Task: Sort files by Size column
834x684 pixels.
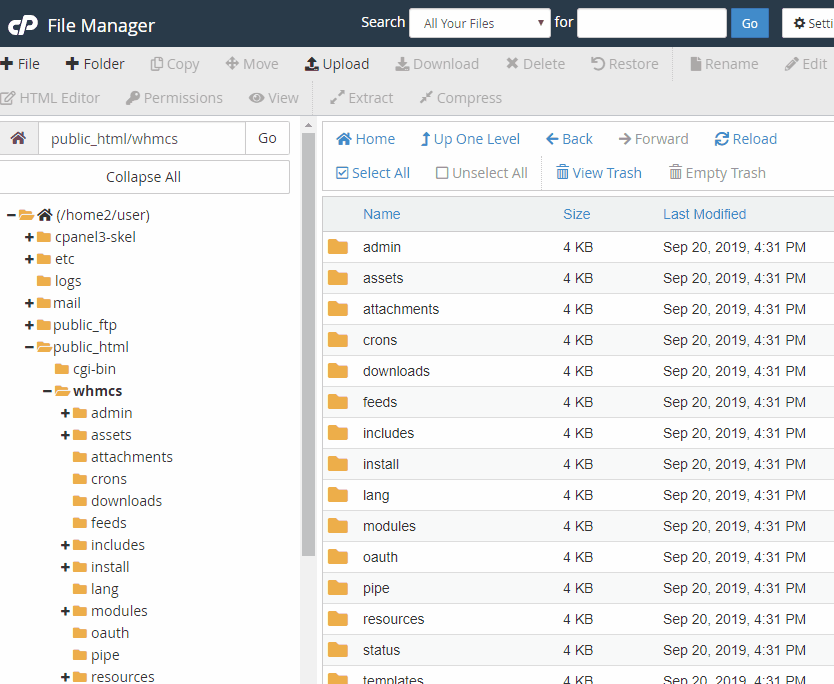Action: click(577, 214)
